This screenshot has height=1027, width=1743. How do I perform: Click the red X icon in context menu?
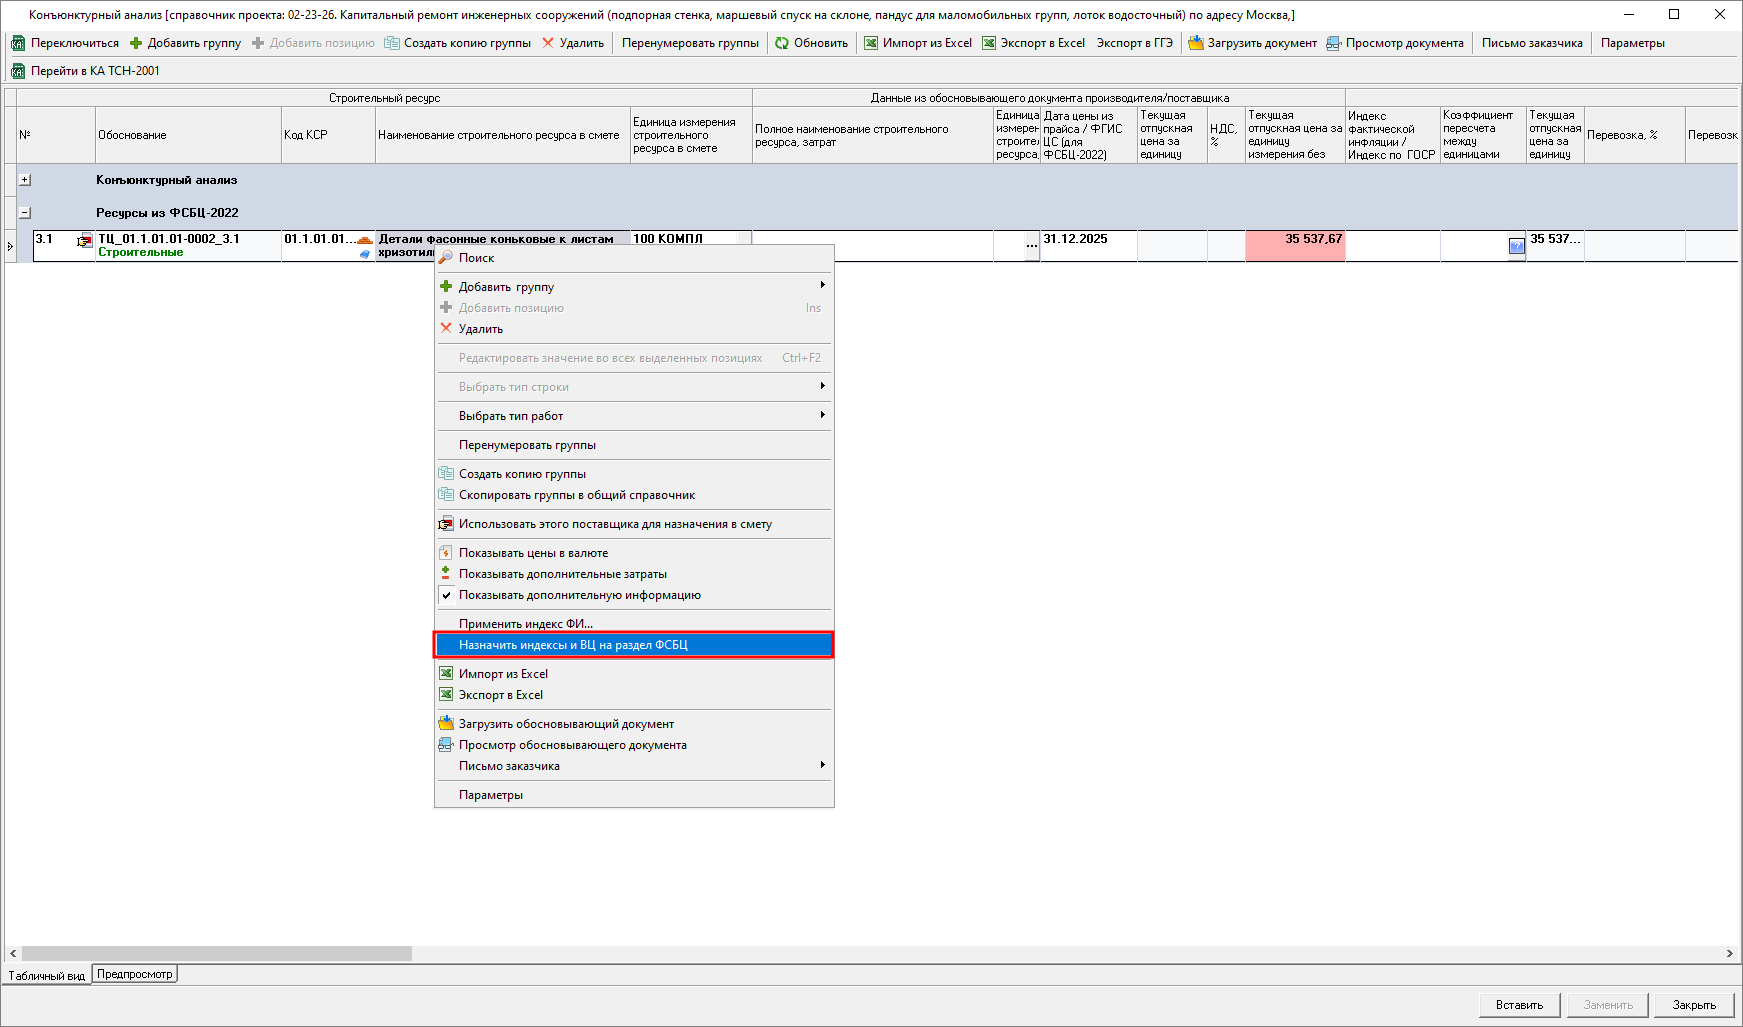coord(446,328)
